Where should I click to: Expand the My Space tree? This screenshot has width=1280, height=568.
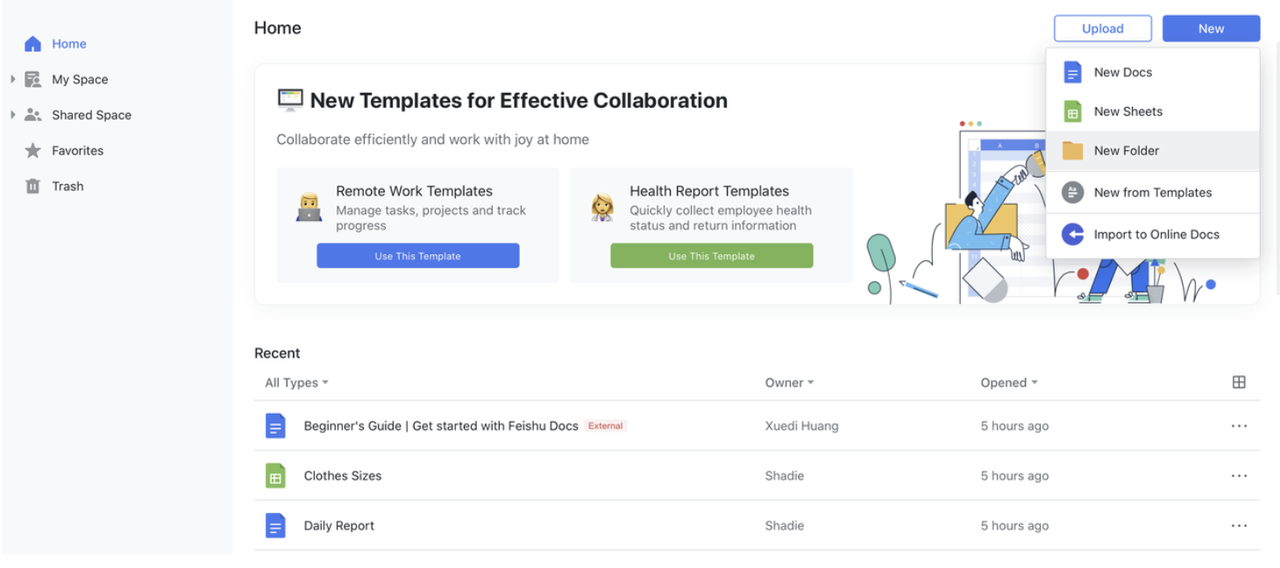click(x=13, y=79)
